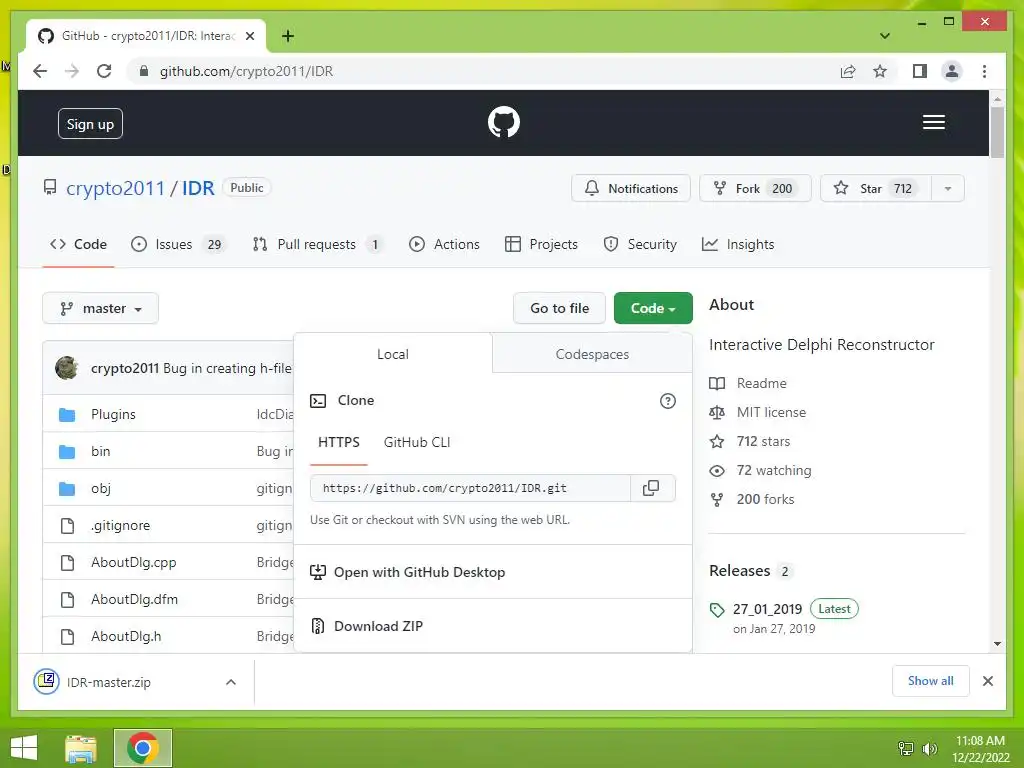Copy the HTTPS clone URL to clipboard
The height and width of the screenshot is (768, 1024).
click(650, 488)
